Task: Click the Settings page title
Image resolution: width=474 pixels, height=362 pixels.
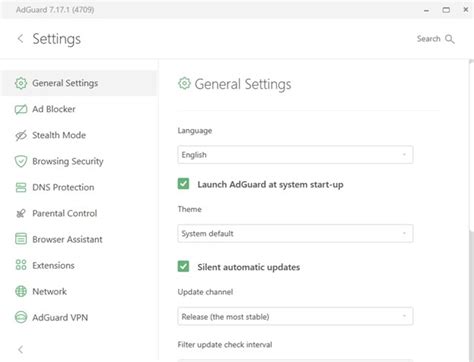Action: click(57, 39)
